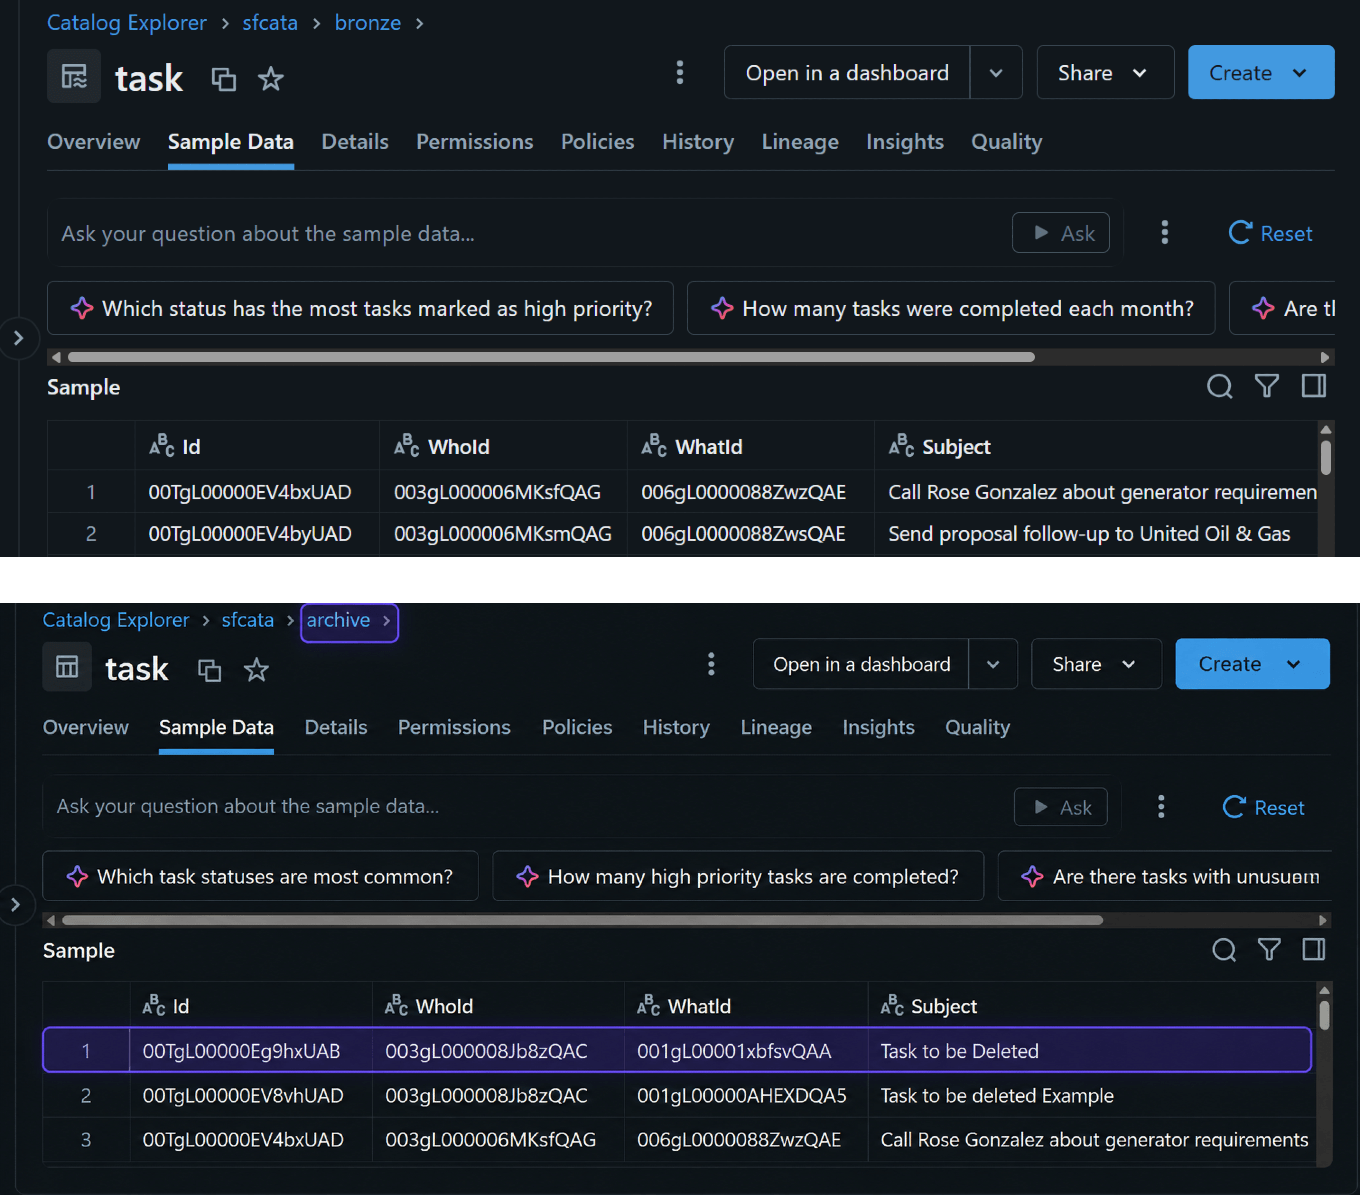Image resolution: width=1360 pixels, height=1195 pixels.
Task: Expand dropdown arrow beside bronze Open in a dashboard
Action: (x=996, y=72)
